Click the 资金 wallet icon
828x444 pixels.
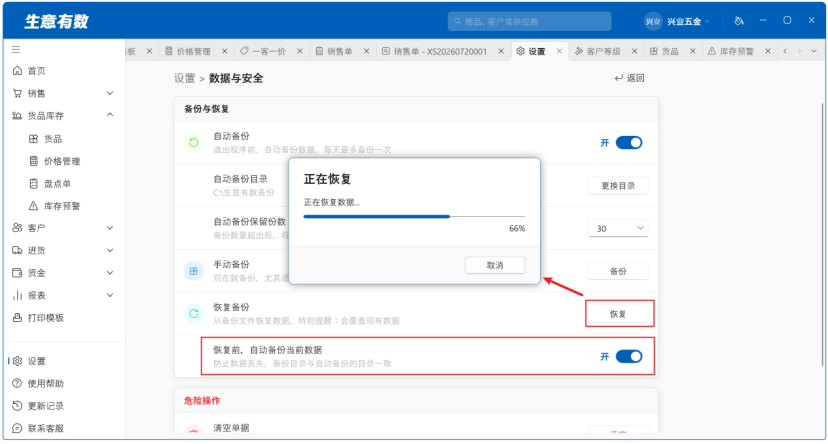(17, 273)
